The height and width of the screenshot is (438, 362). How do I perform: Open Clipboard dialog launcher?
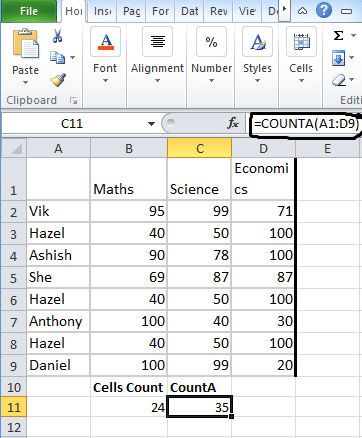pos(73,100)
